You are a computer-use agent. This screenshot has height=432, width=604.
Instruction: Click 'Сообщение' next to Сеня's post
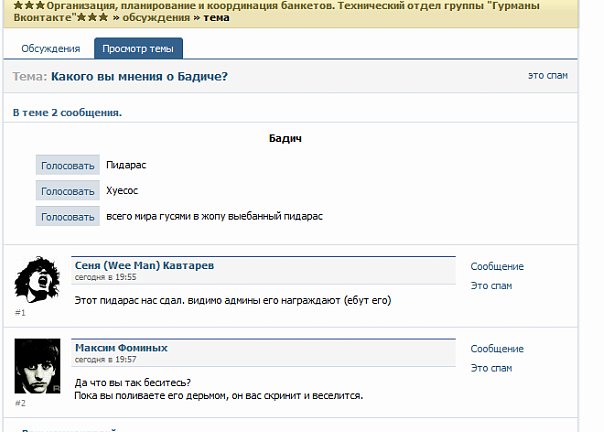(497, 266)
